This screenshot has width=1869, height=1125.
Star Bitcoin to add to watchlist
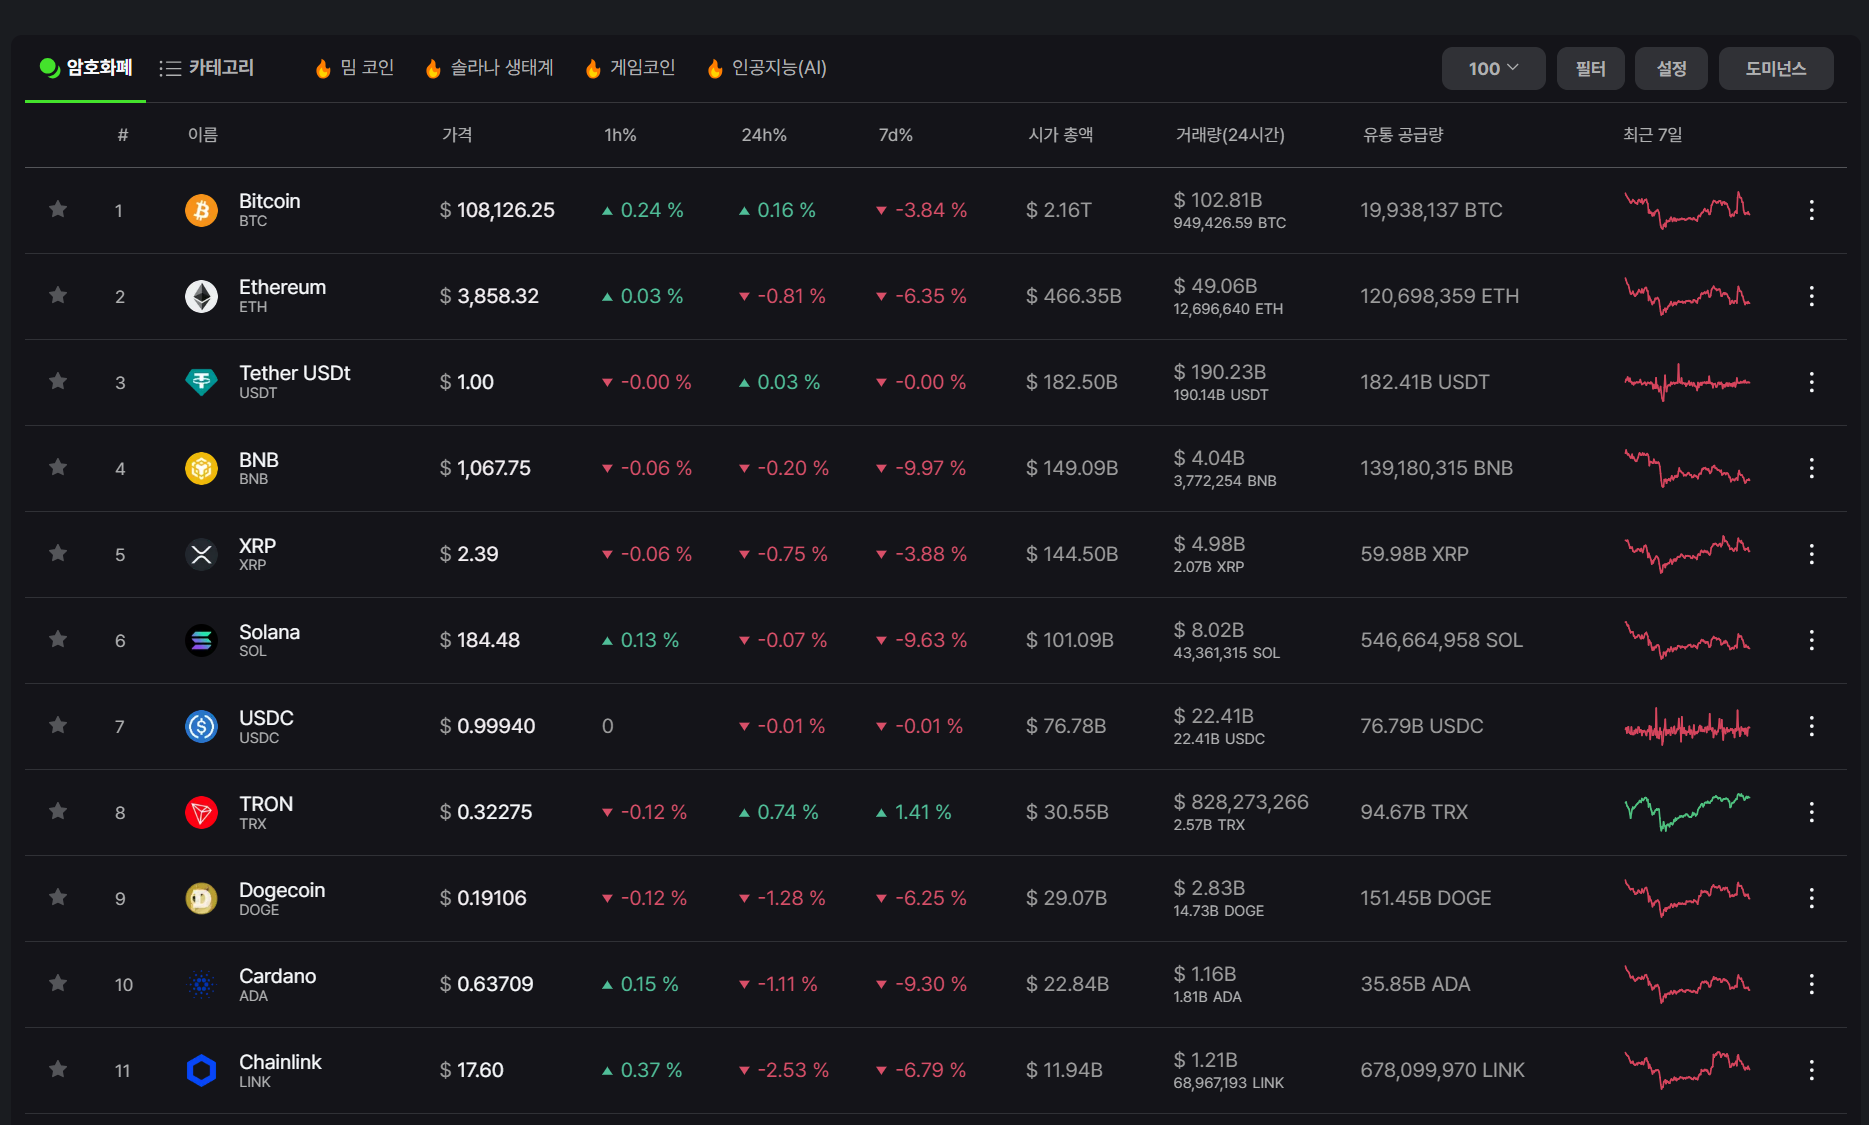click(x=58, y=209)
